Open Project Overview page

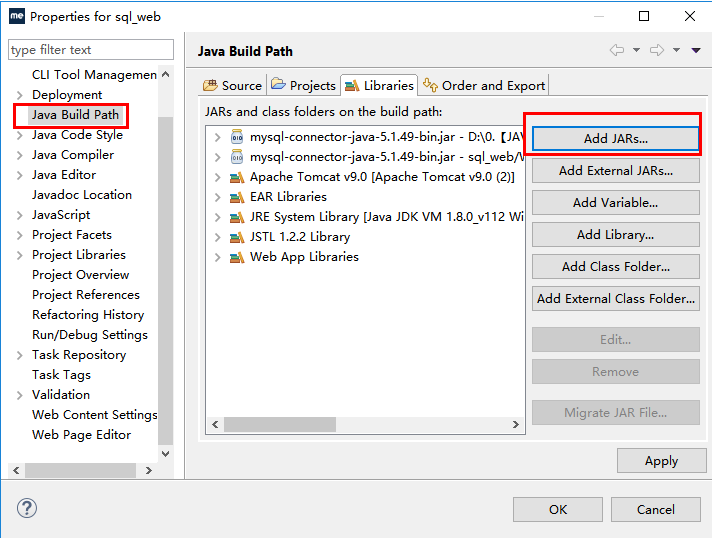pos(80,275)
